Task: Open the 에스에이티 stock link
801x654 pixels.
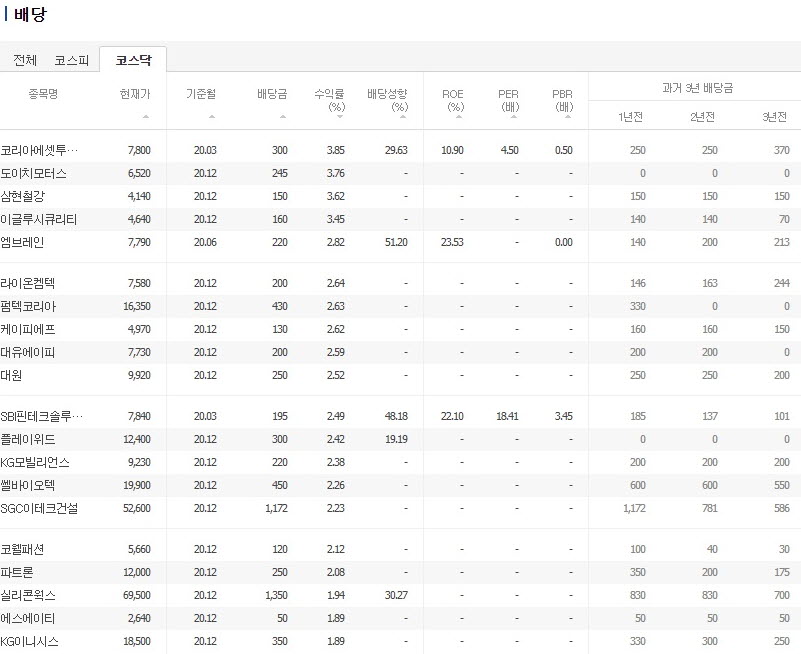Action: point(28,618)
